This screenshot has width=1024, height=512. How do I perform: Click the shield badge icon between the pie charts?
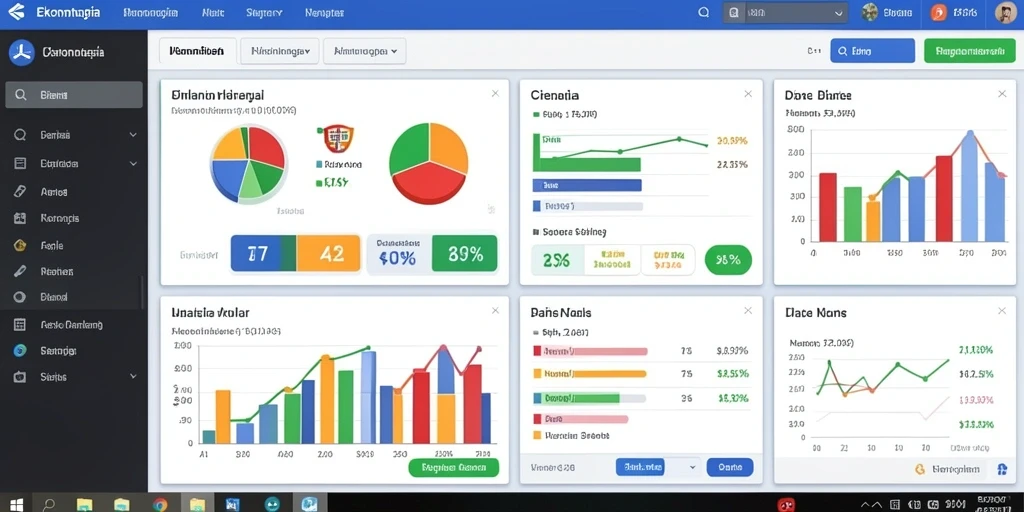coord(338,138)
